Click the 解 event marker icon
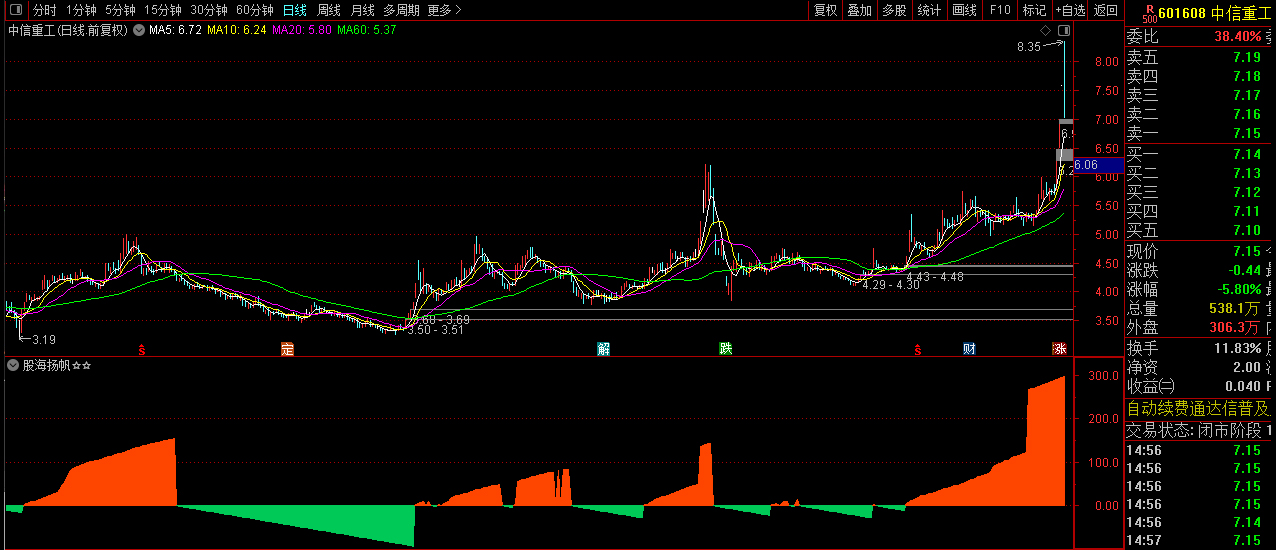 604,349
